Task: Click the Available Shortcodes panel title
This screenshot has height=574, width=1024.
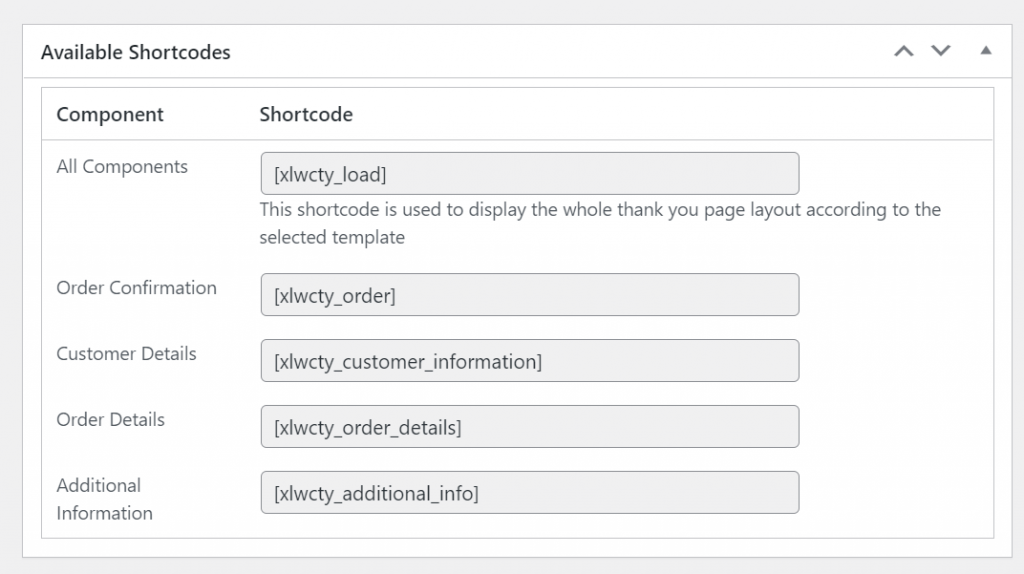Action: coord(136,52)
